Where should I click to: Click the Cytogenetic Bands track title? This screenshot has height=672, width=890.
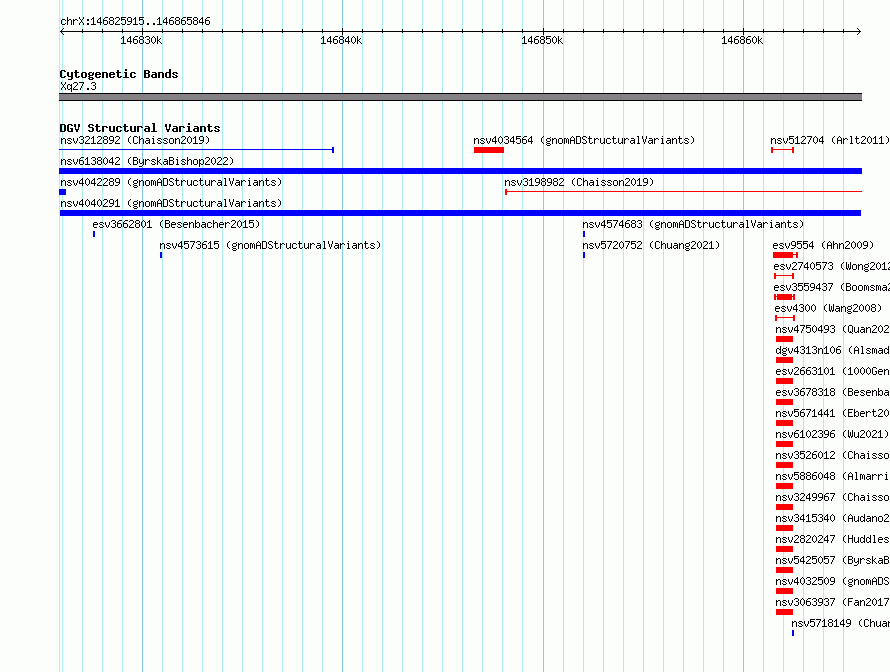point(119,74)
